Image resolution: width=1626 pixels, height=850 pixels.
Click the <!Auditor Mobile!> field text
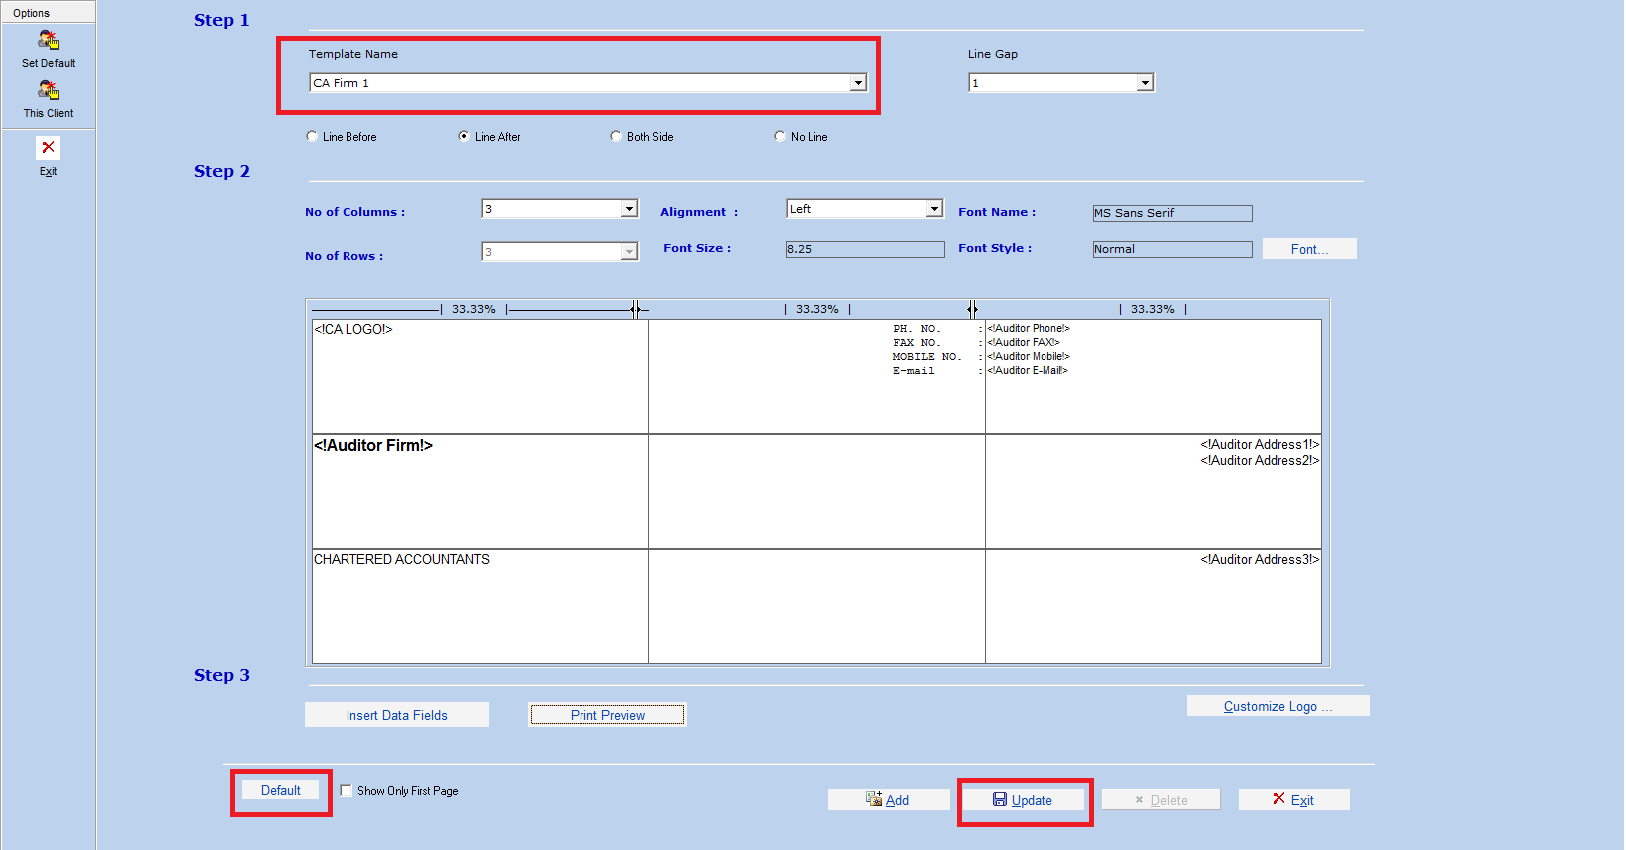1028,356
